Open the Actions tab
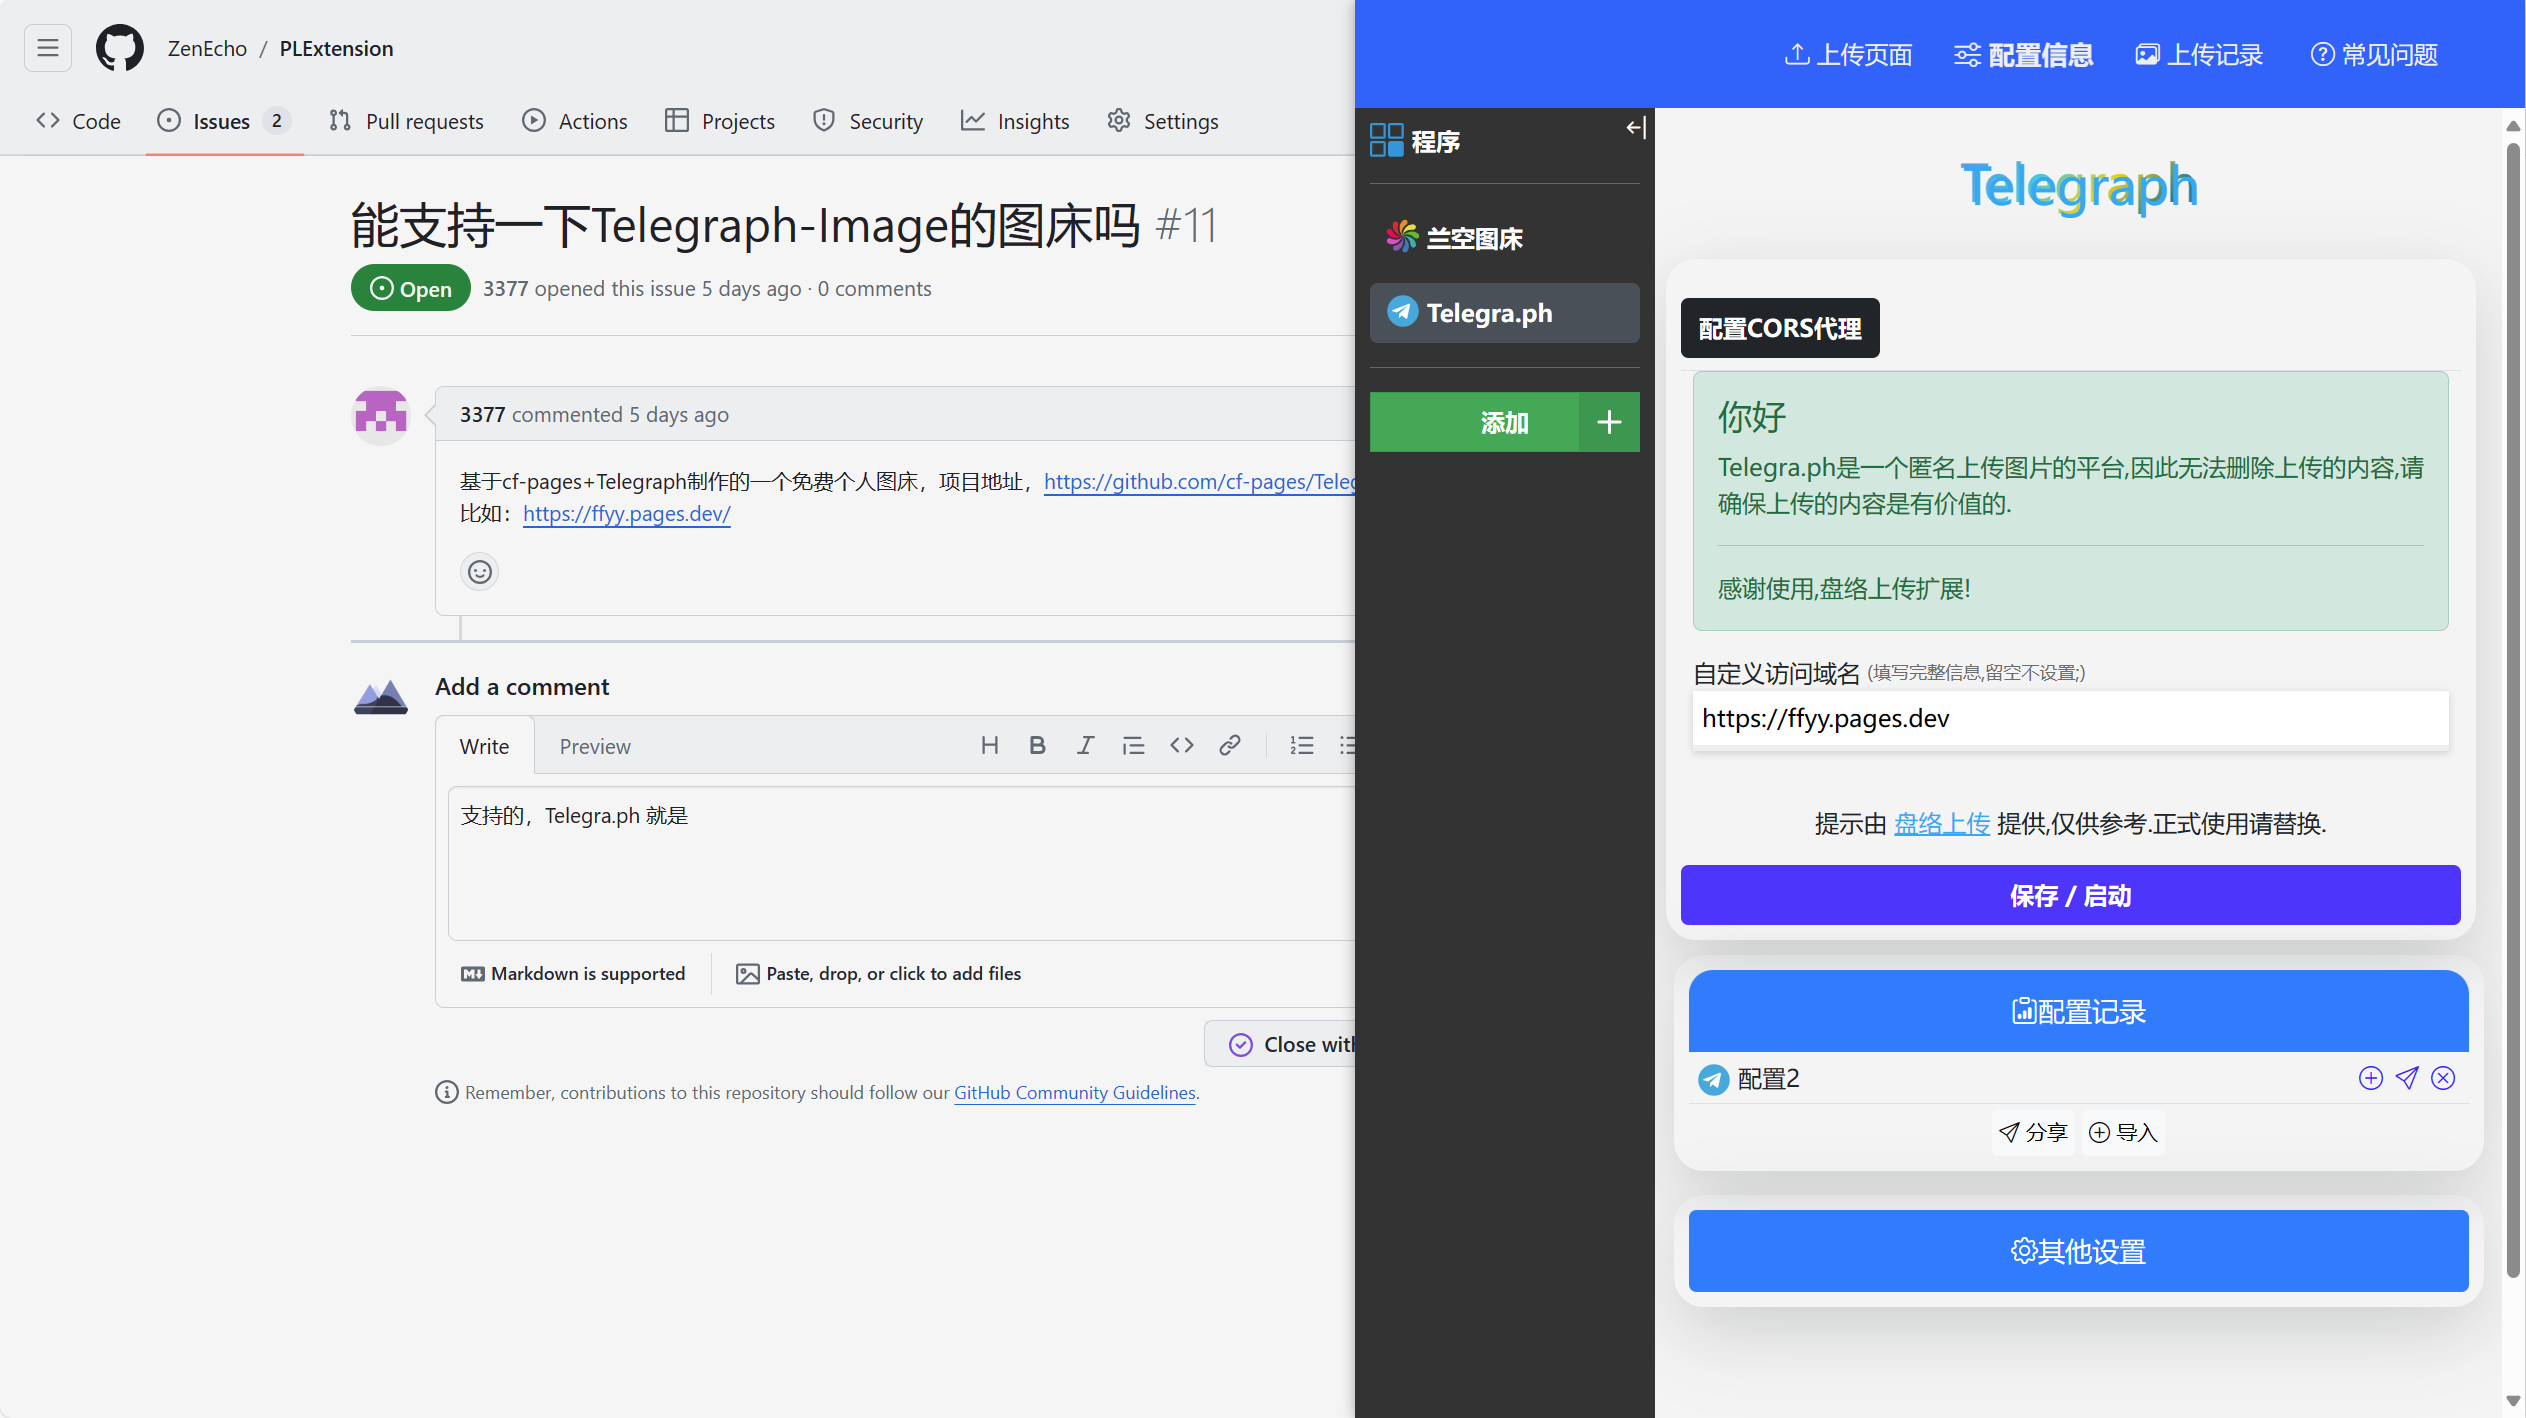This screenshot has height=1418, width=2526. pyautogui.click(x=575, y=121)
